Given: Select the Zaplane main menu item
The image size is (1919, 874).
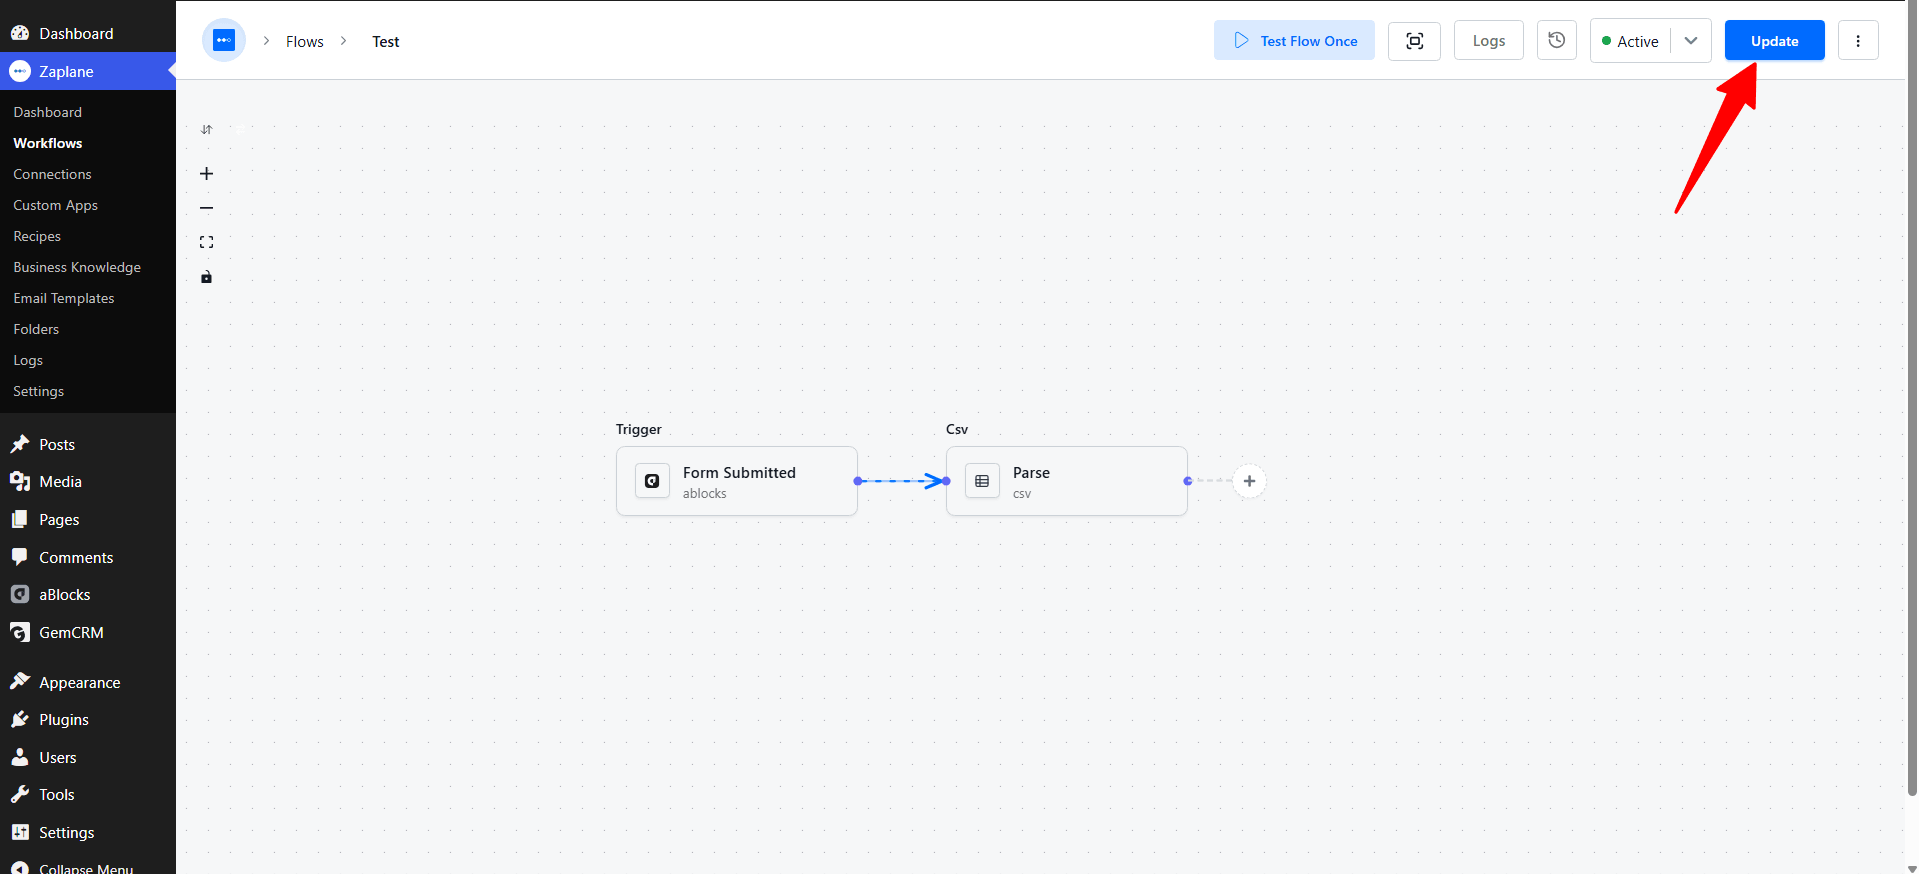Looking at the screenshot, I should point(88,71).
